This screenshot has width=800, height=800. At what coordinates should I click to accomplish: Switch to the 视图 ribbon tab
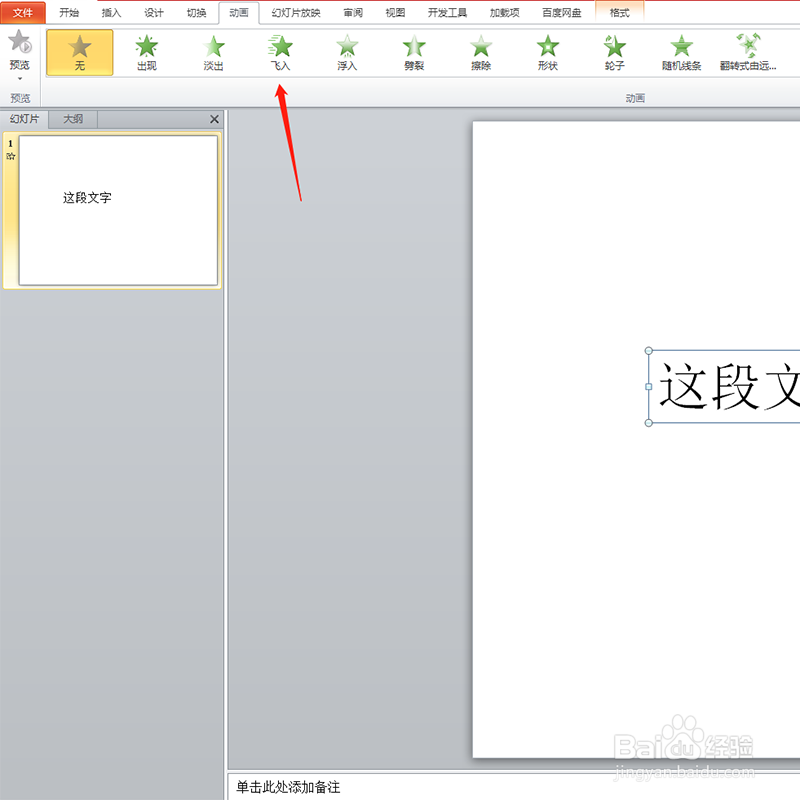click(395, 13)
